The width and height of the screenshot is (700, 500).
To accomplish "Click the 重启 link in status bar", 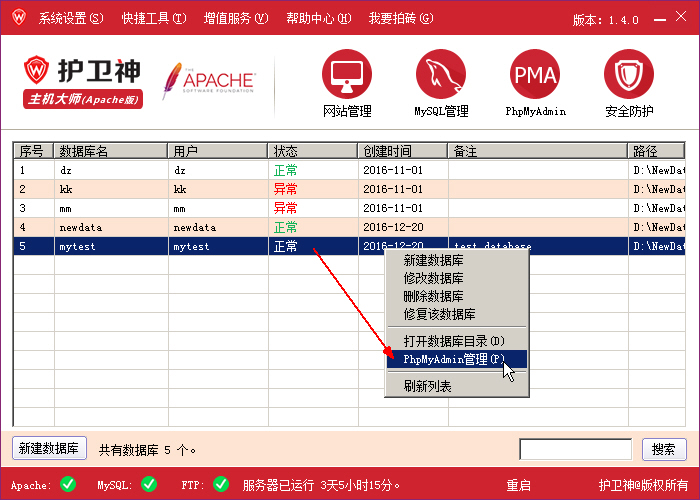I will [x=518, y=485].
